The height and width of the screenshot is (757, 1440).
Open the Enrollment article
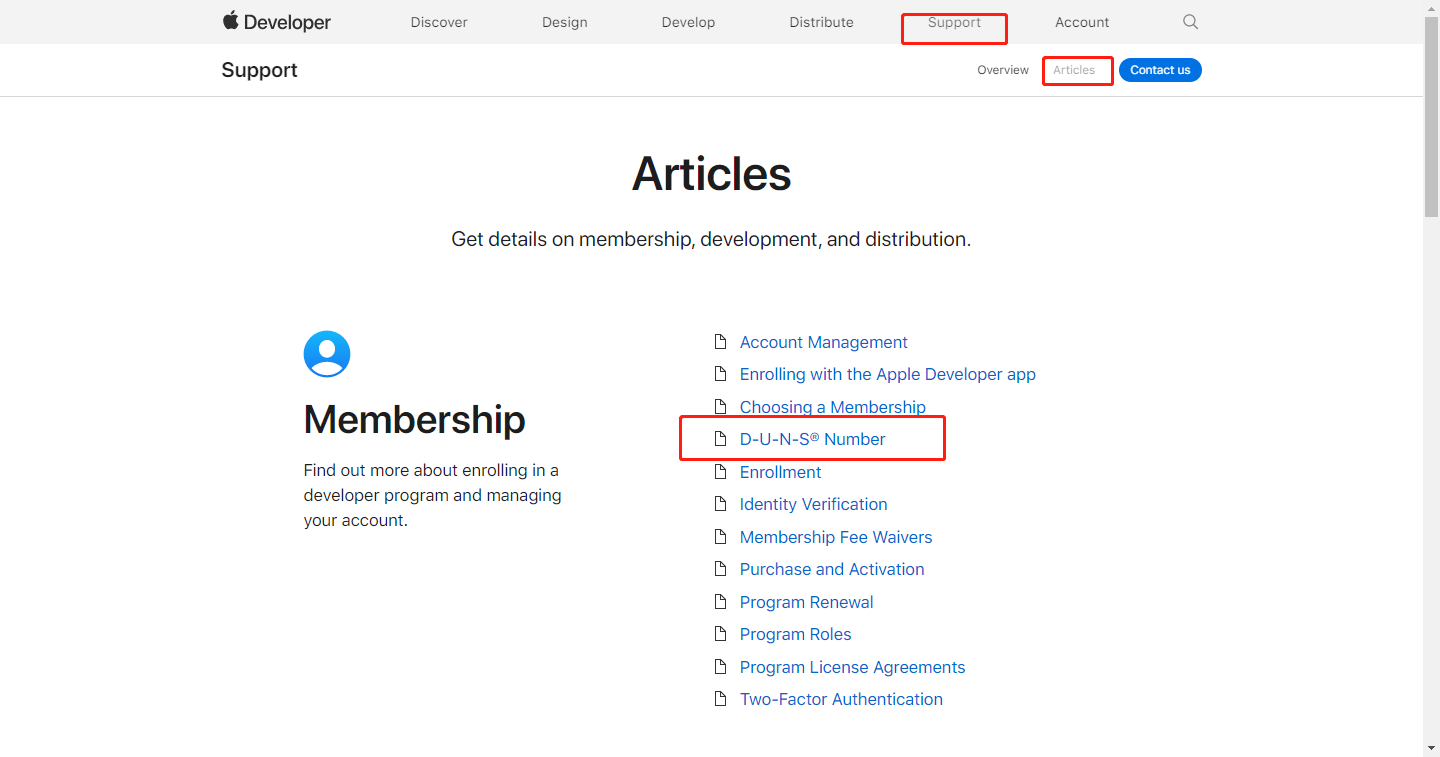(x=781, y=472)
